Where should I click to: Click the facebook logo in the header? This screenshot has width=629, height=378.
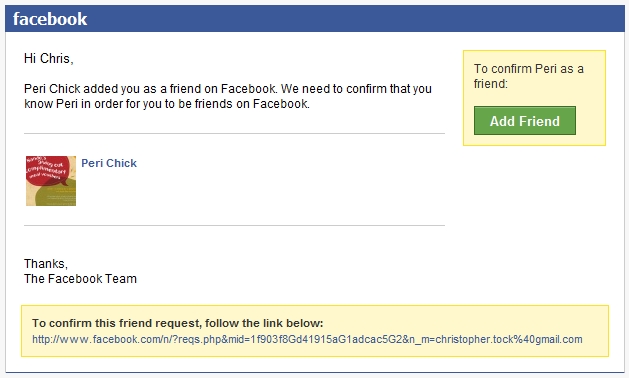(50, 19)
